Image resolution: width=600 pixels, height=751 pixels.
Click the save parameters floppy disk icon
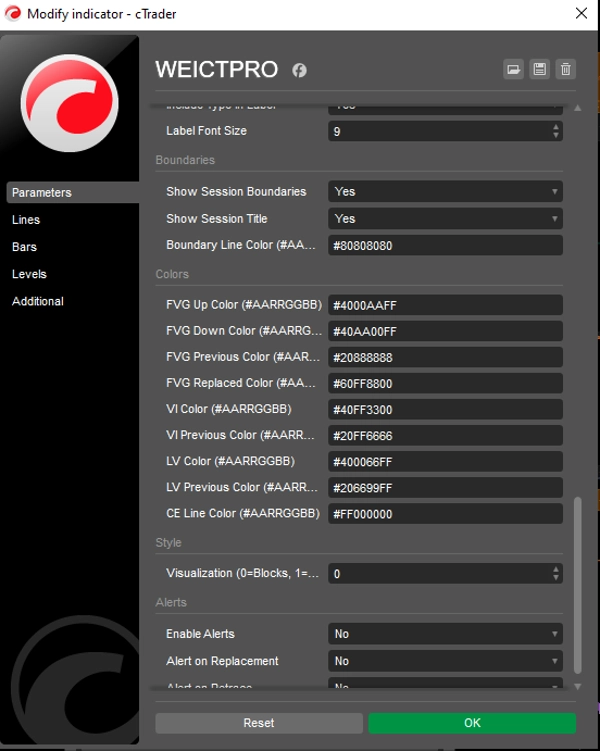click(539, 69)
